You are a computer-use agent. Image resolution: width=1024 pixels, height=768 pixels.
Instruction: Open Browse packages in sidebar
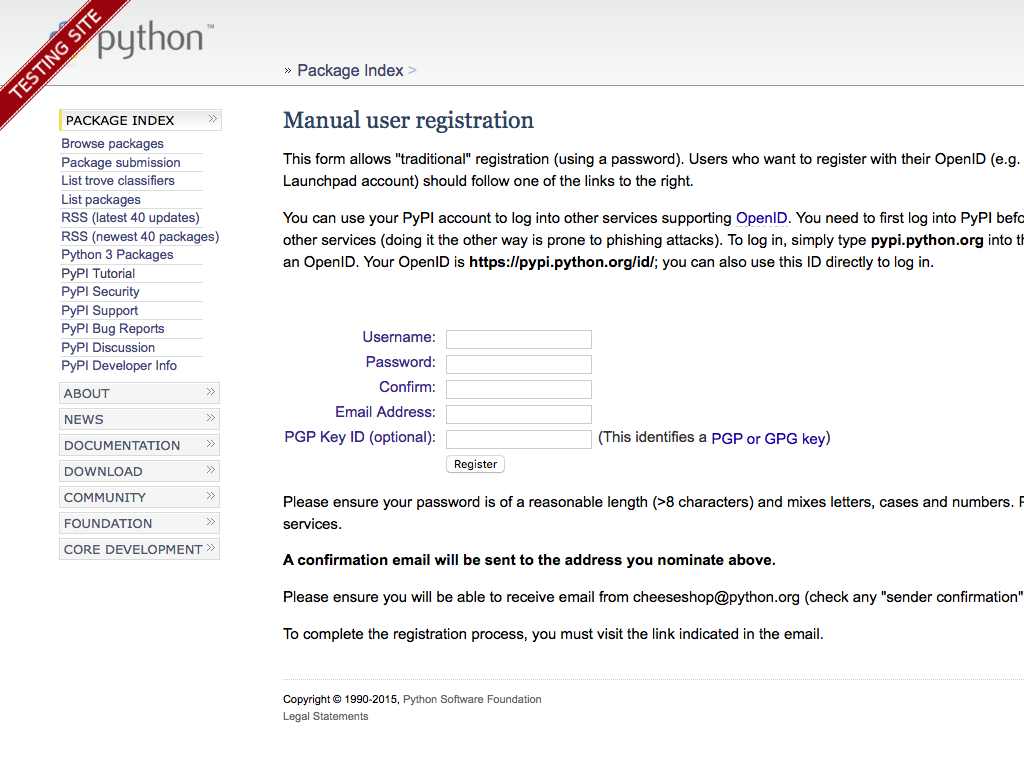112,144
